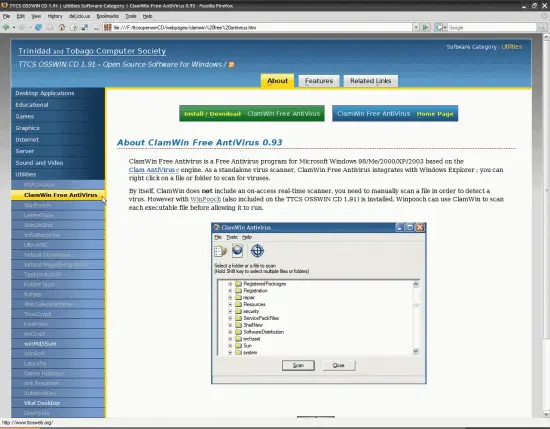The image size is (550, 429).
Task: Switch to the Features tab
Action: point(319,81)
